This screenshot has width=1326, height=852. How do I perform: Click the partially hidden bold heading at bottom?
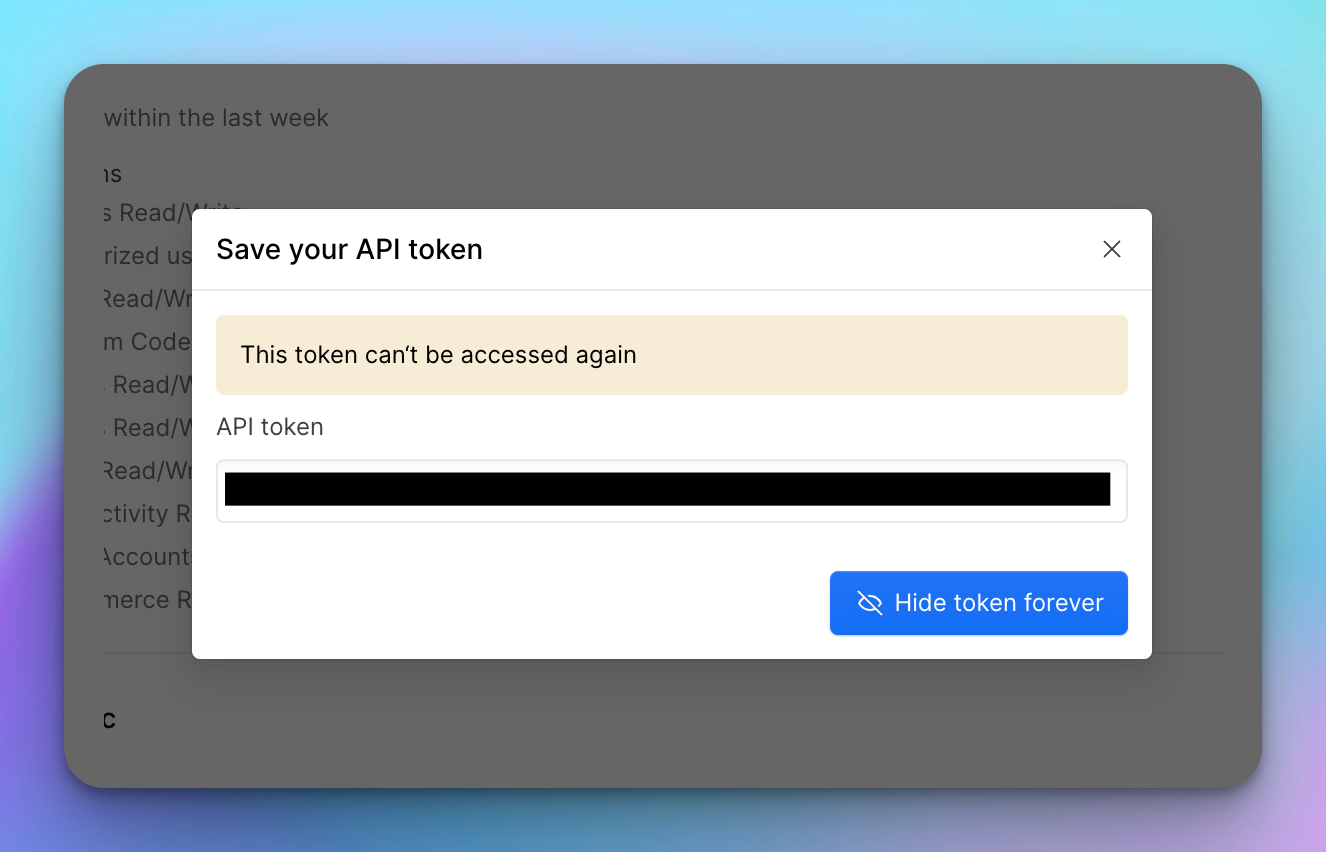pos(110,720)
